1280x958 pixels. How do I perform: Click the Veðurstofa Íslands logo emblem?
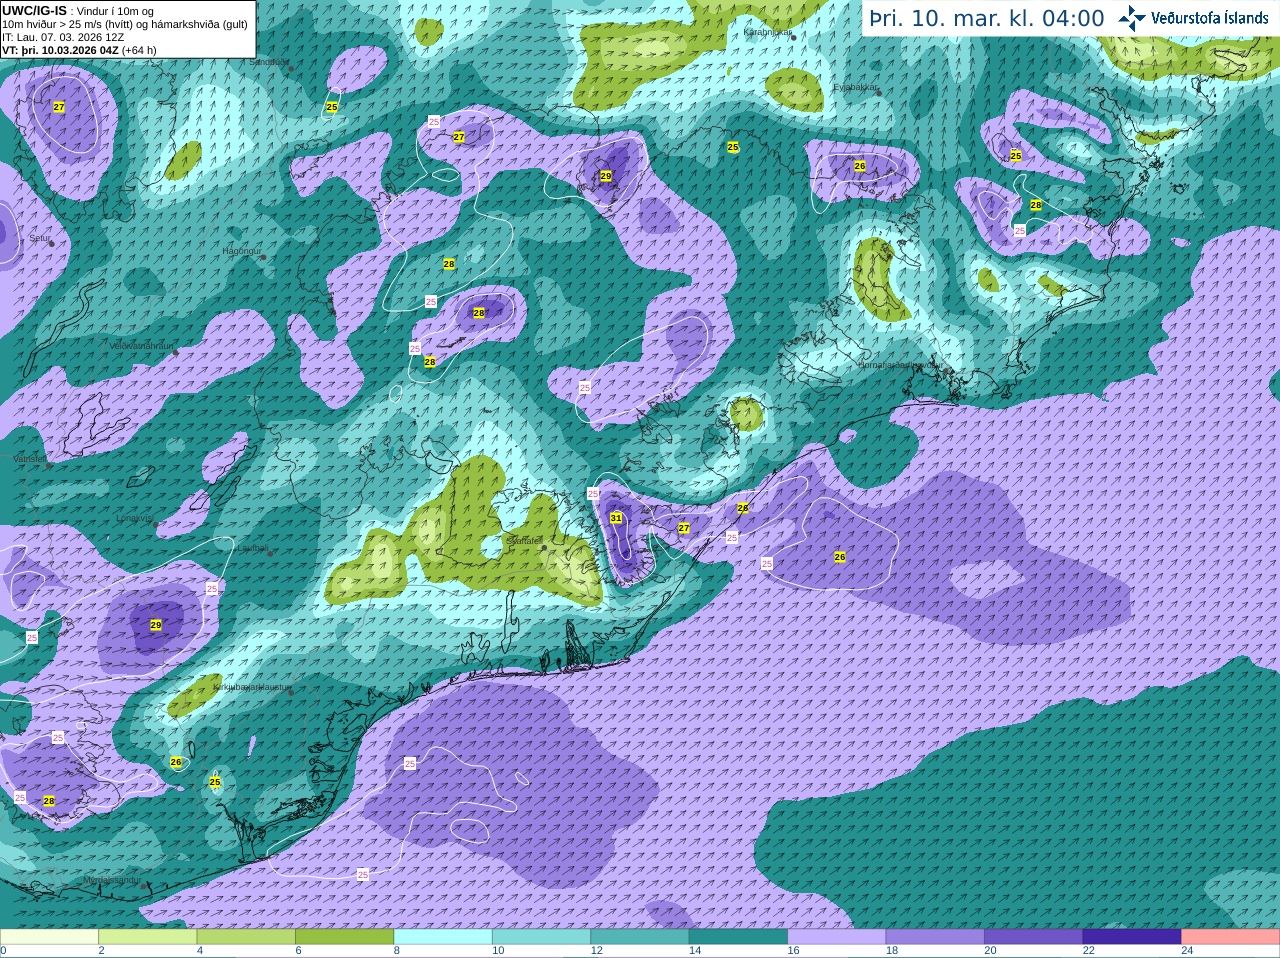[1132, 18]
